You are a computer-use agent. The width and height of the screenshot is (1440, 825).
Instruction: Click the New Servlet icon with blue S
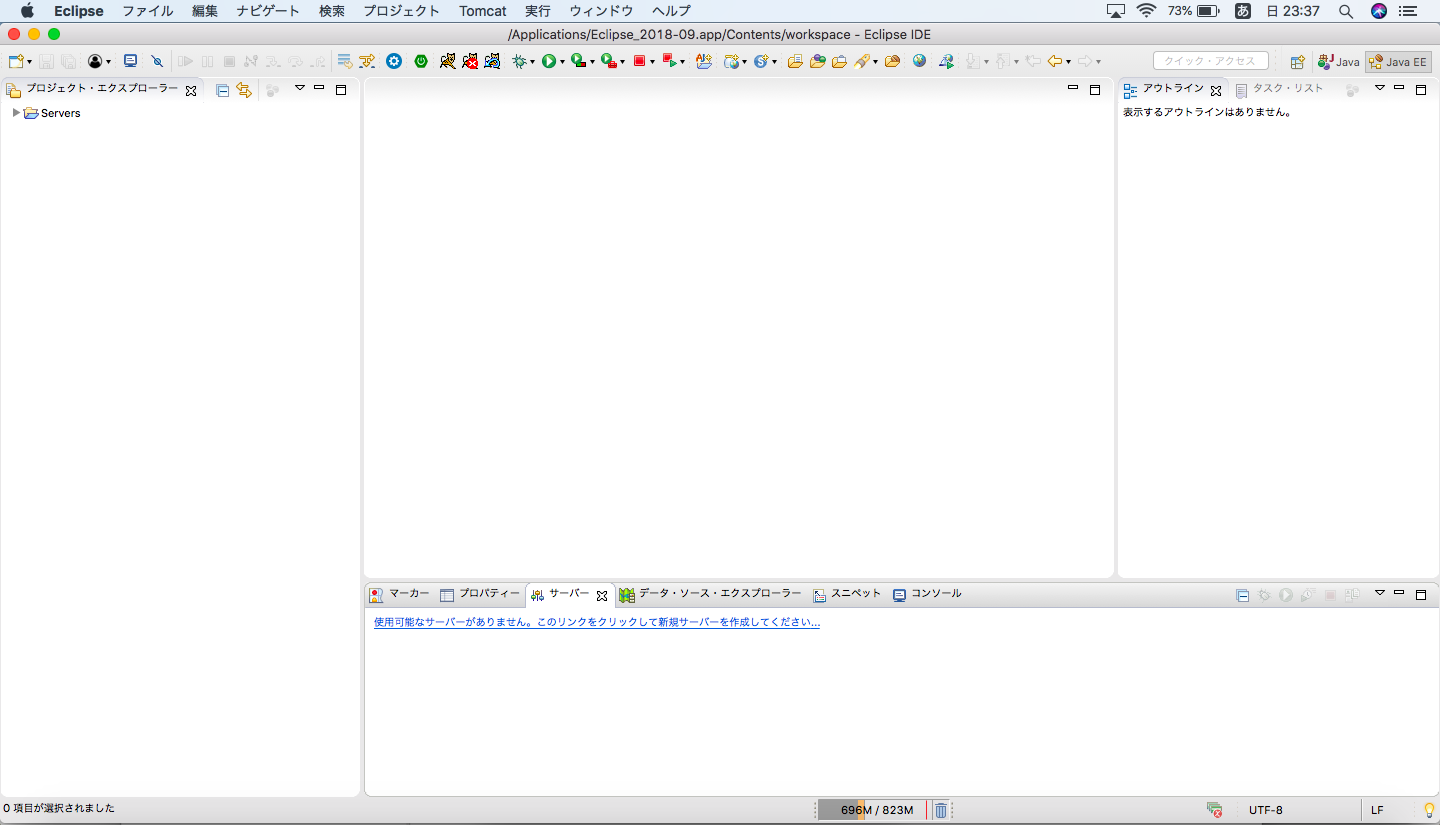pyautogui.click(x=761, y=61)
